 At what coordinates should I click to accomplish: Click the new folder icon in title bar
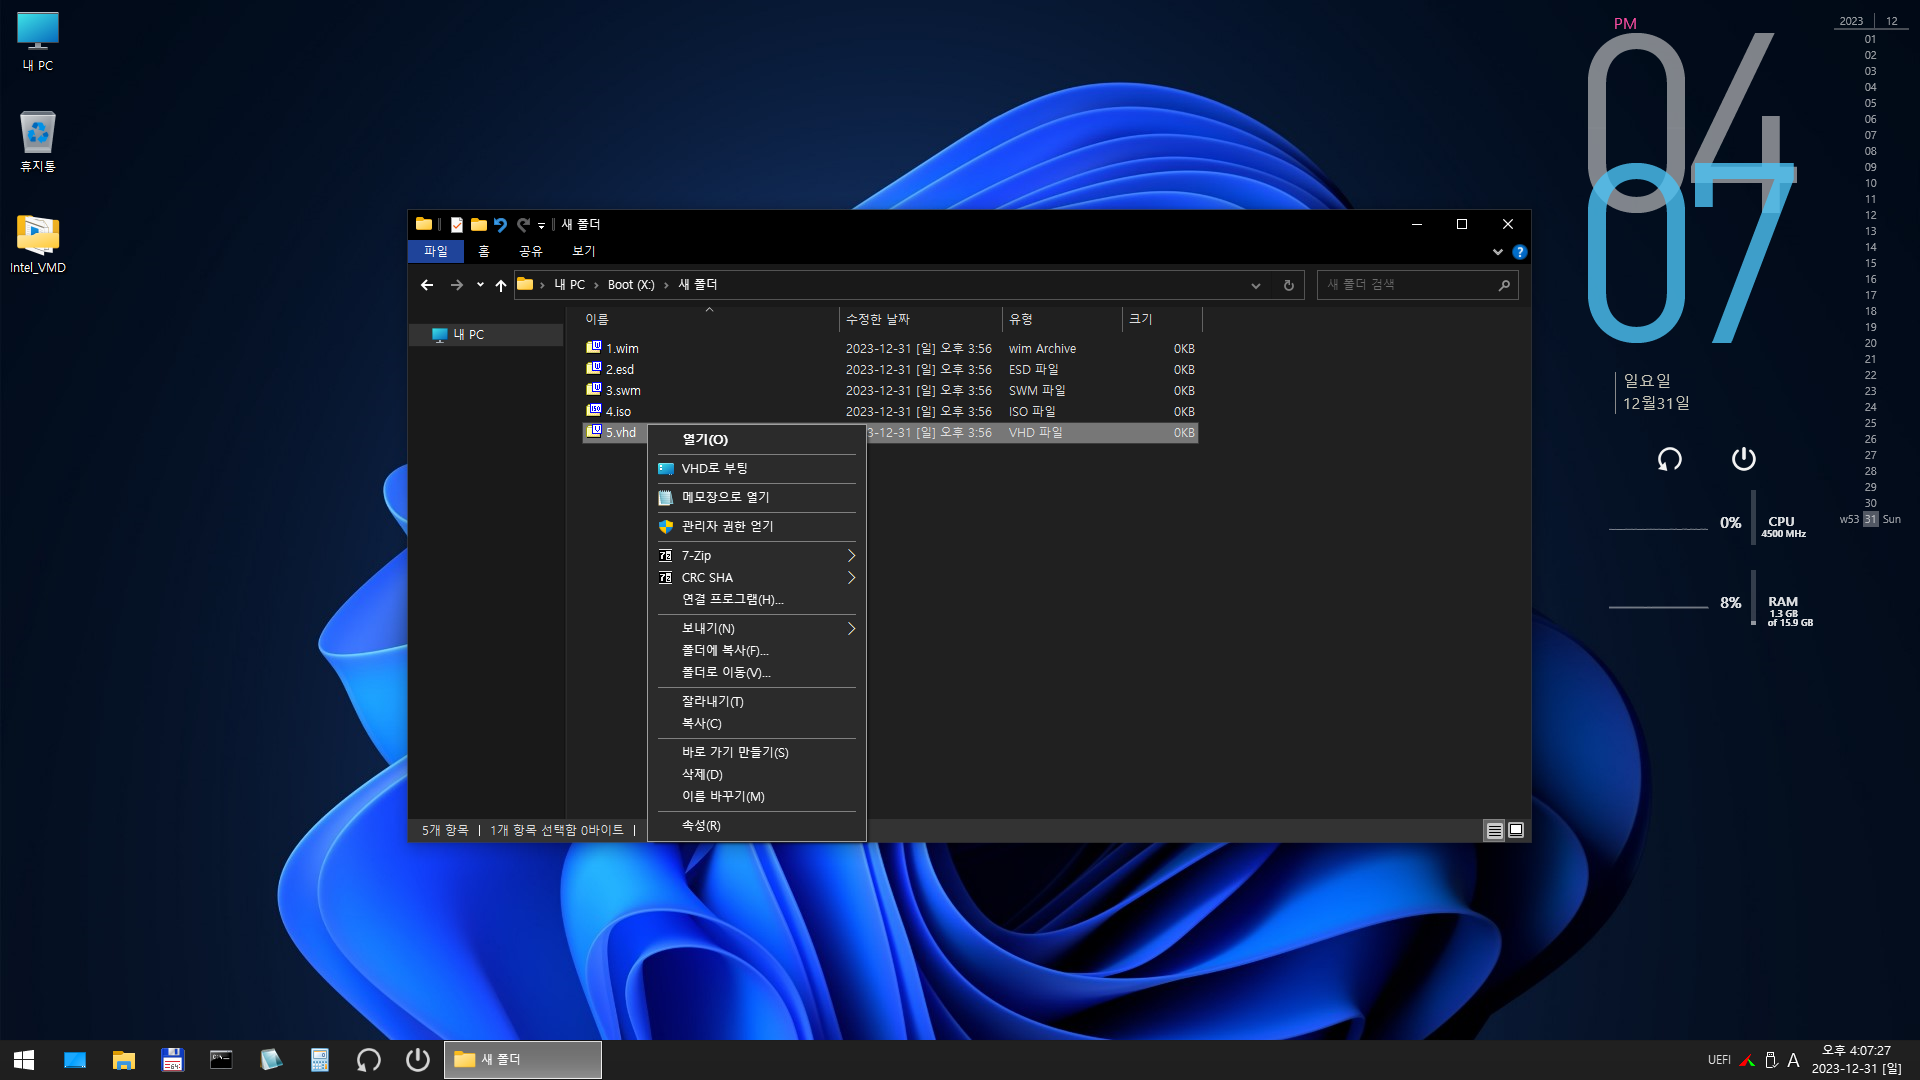coord(479,225)
